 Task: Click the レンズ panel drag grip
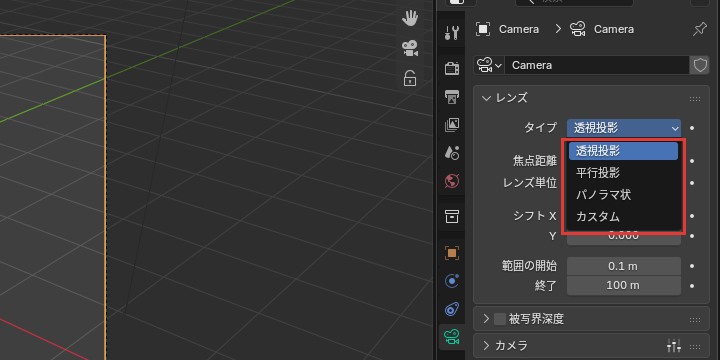pyautogui.click(x=695, y=98)
